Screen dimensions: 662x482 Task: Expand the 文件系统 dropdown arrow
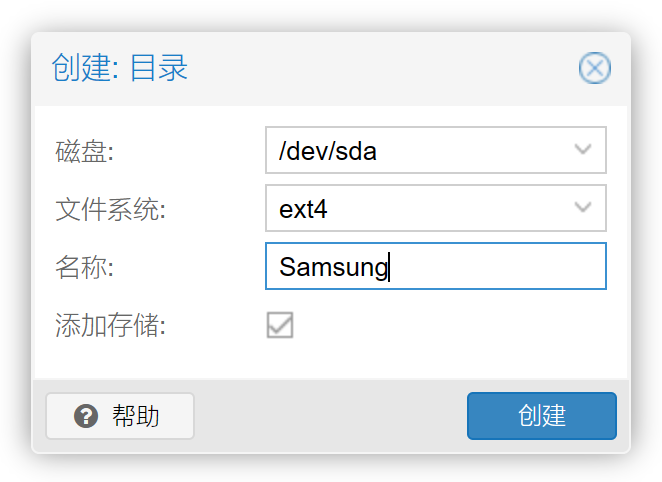(x=583, y=208)
